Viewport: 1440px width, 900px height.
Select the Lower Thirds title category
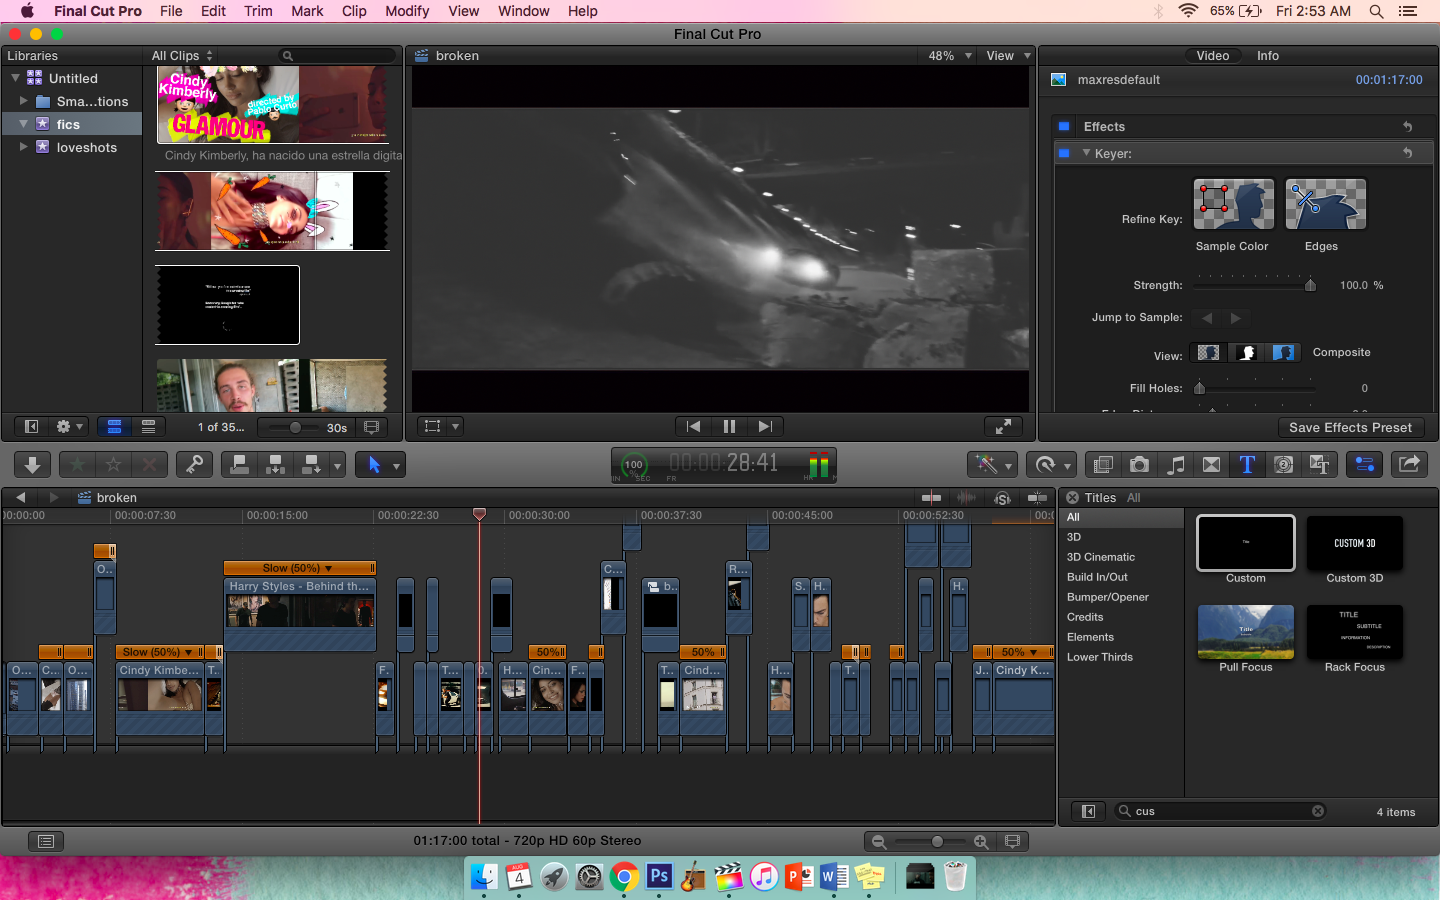coord(1100,657)
